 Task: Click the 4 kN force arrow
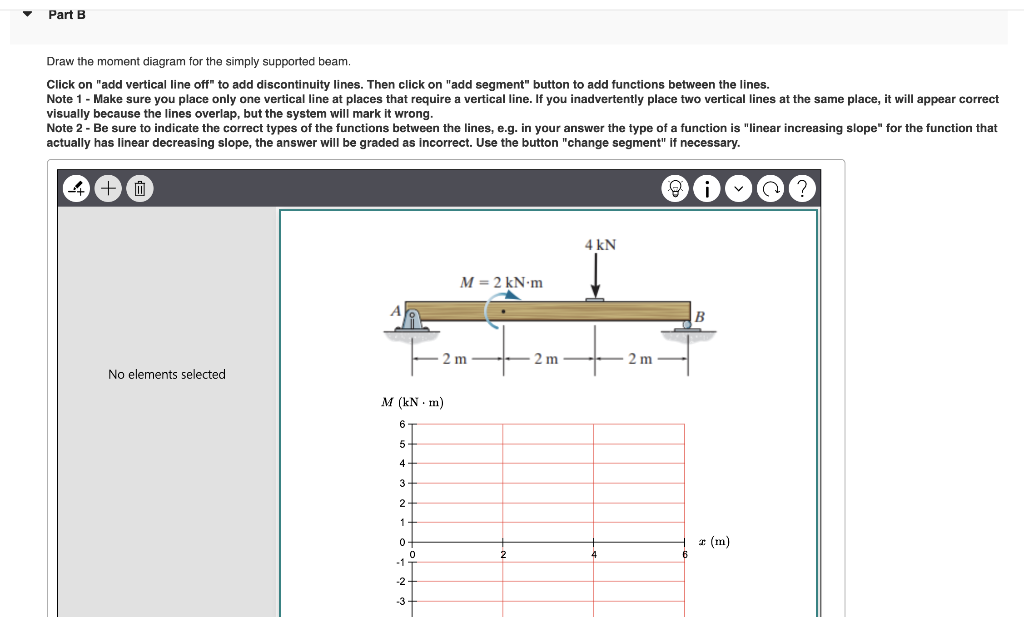[x=597, y=272]
